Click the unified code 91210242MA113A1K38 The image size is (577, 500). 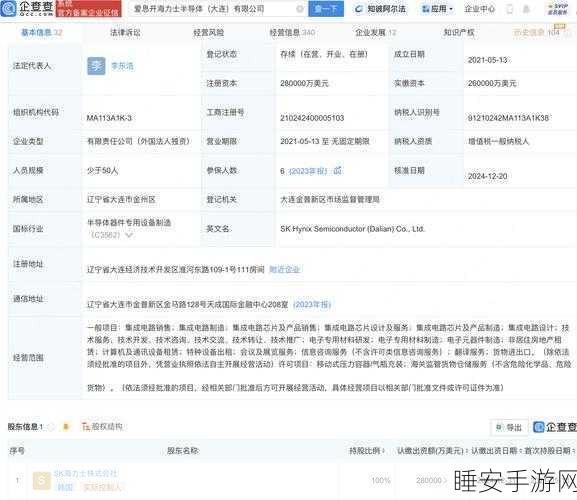[x=508, y=118]
